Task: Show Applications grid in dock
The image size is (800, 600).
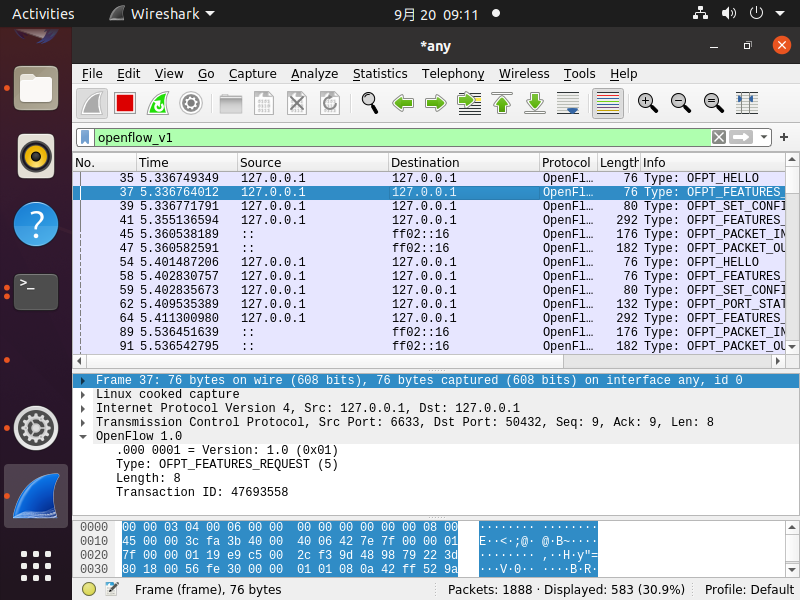Action: click(x=36, y=566)
